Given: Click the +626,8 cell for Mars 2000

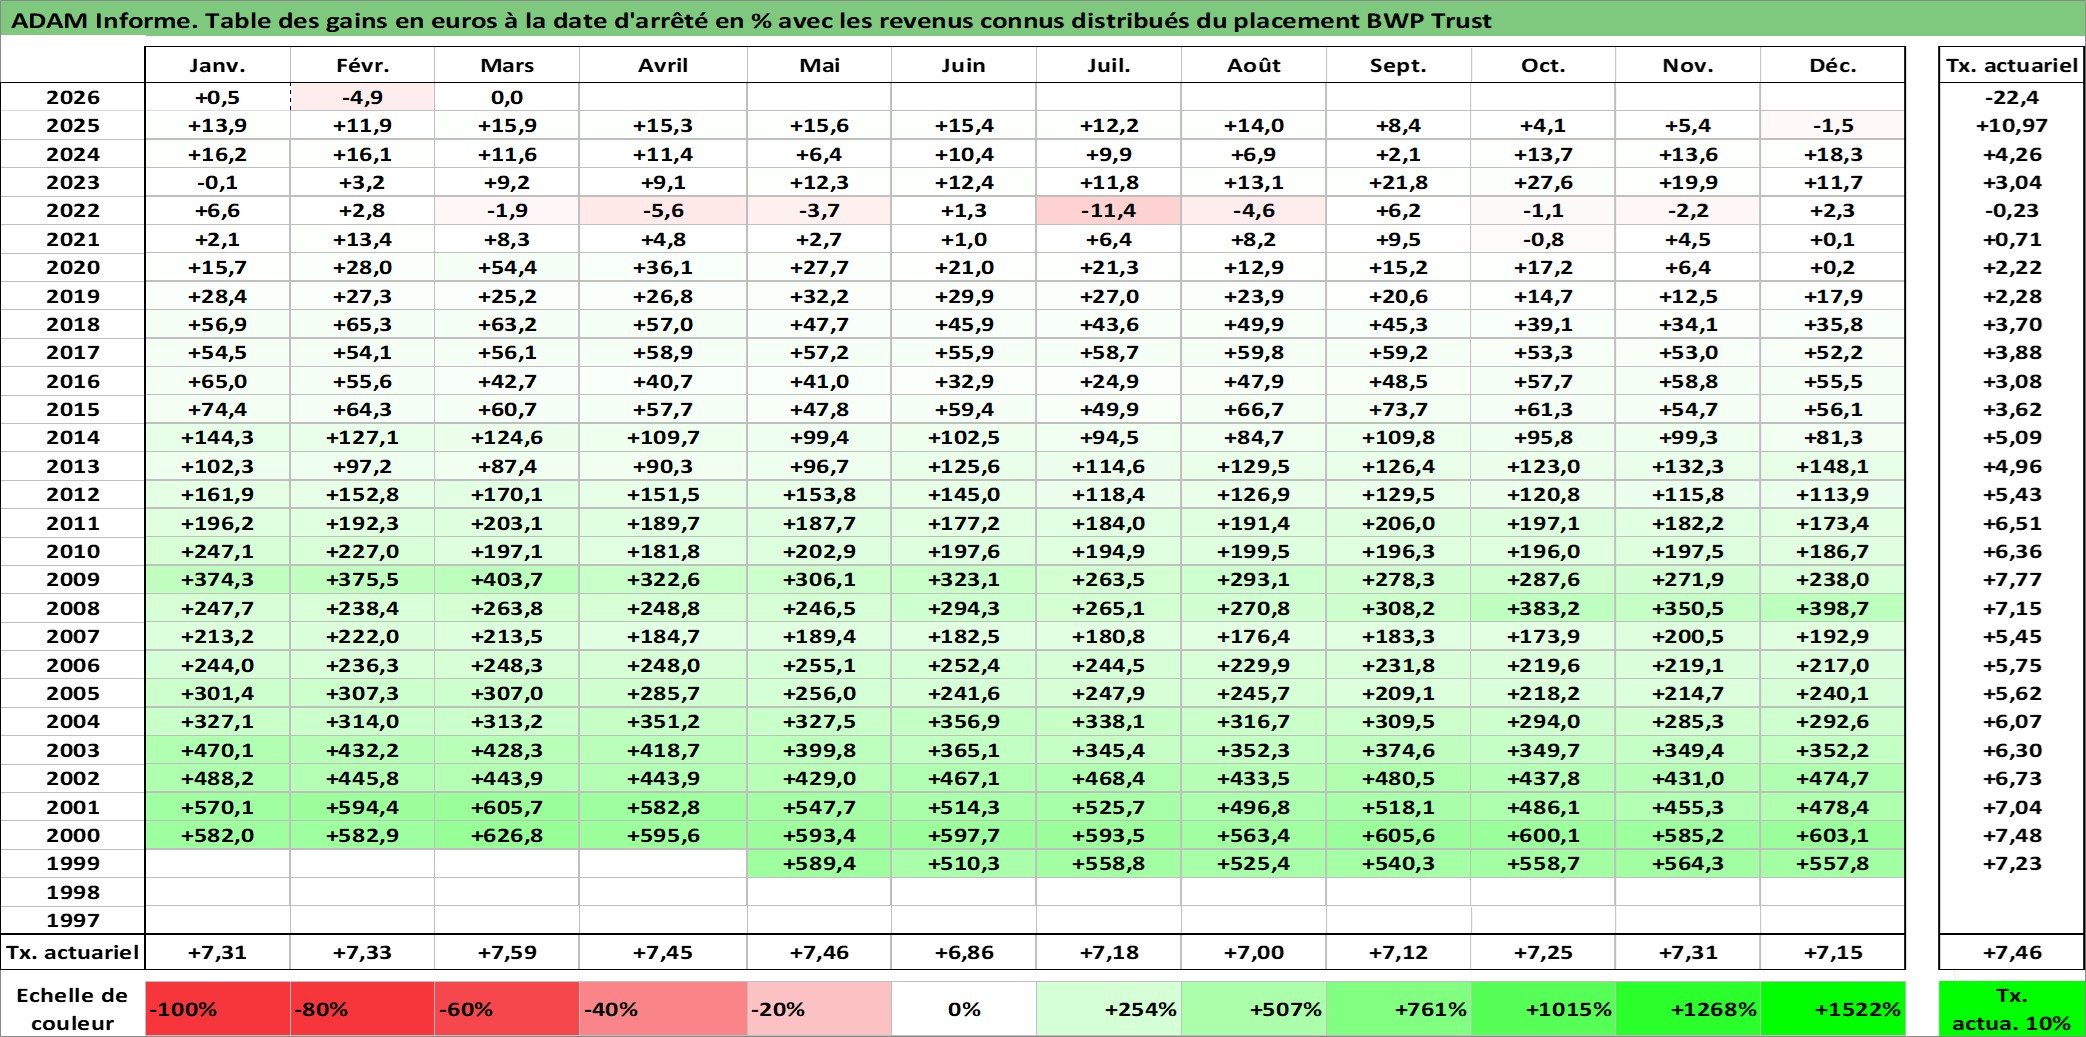Looking at the screenshot, I should coord(507,835).
